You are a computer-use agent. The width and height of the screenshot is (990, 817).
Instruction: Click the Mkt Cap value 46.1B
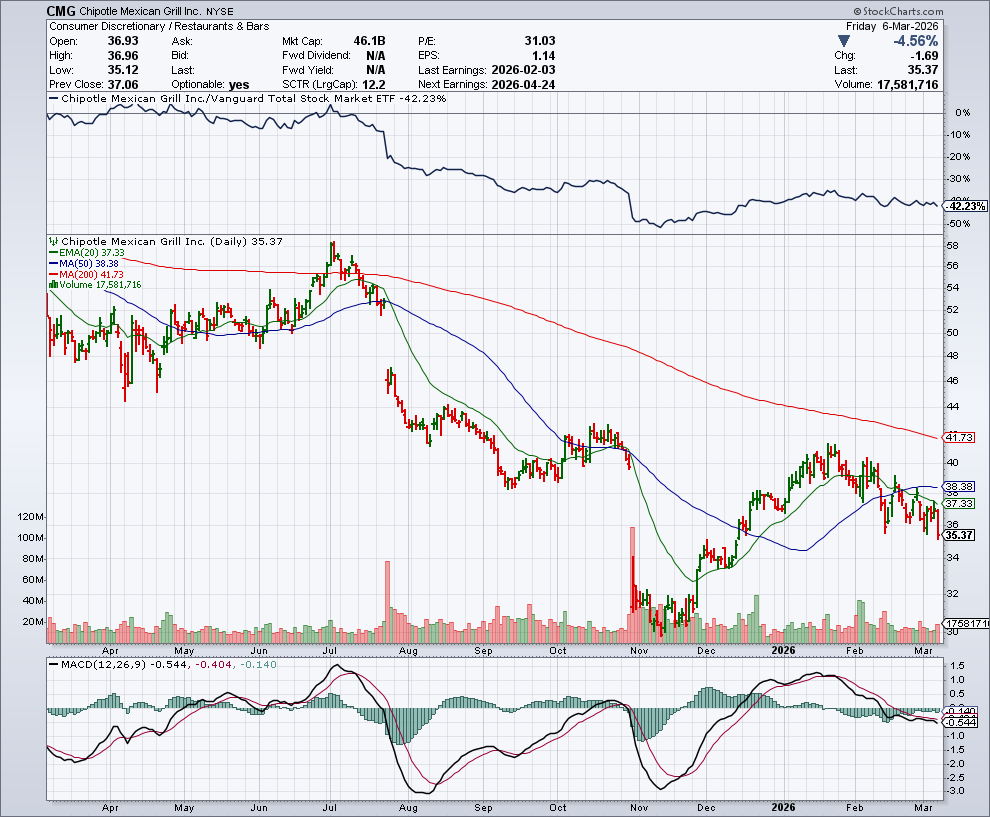369,41
